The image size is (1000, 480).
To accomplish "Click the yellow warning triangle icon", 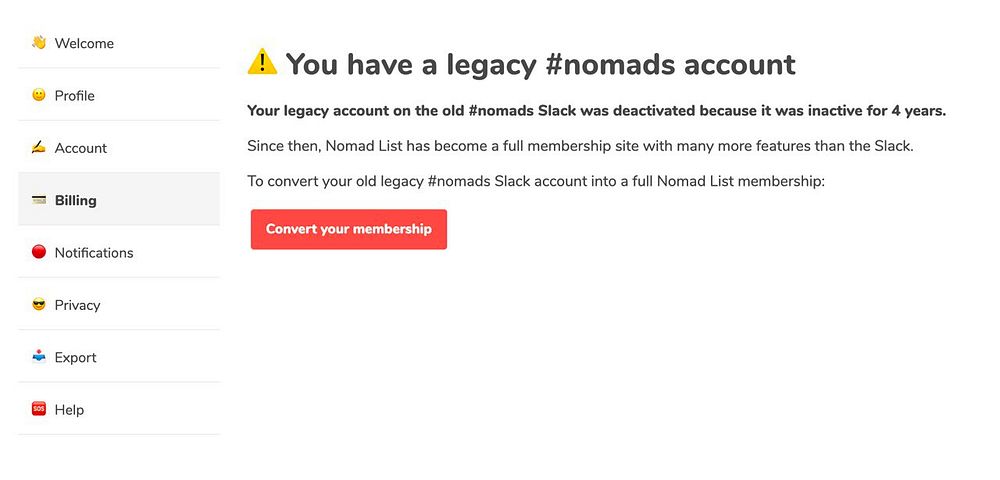I will (262, 62).
